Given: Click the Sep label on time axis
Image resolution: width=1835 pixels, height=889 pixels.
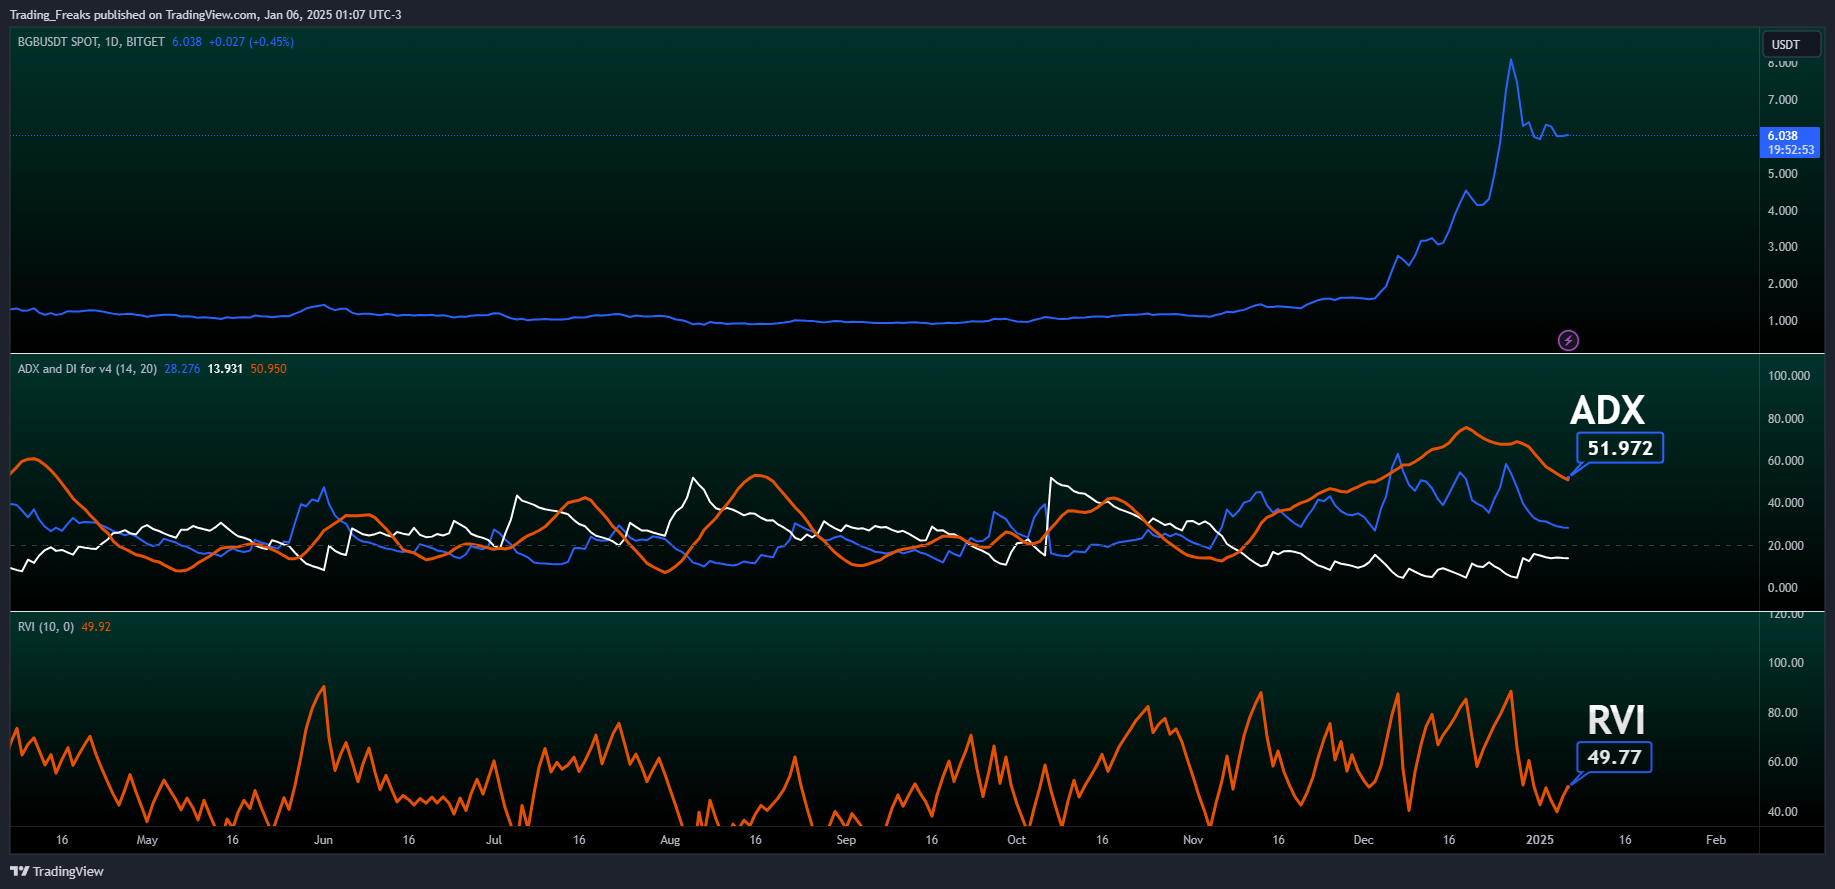Looking at the screenshot, I should point(846,840).
